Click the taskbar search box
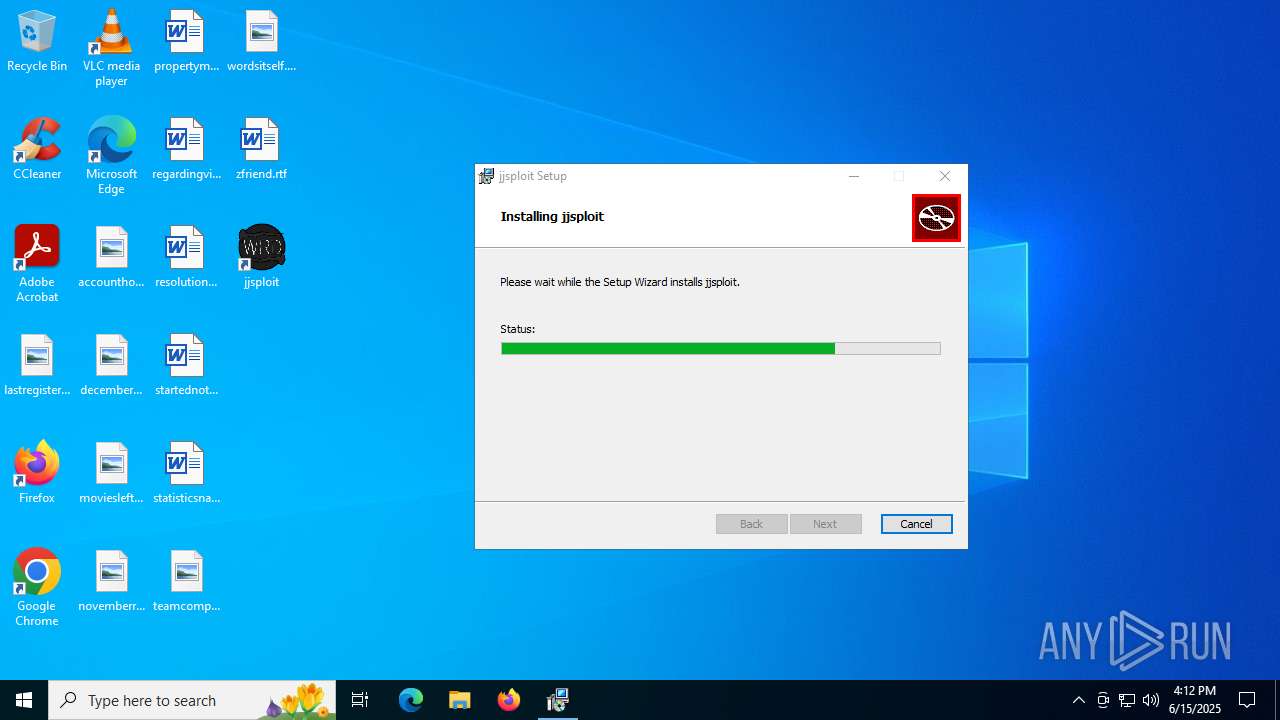The image size is (1280, 720). pyautogui.click(x=192, y=700)
